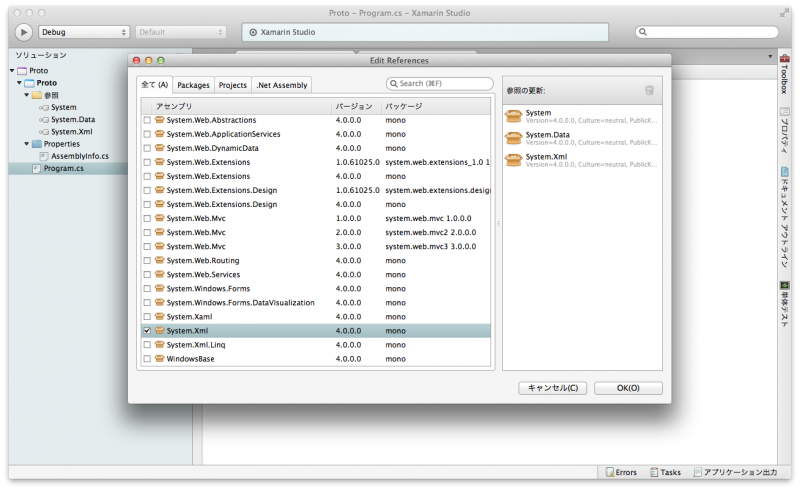Switch to the .Net Assembly tab

(282, 85)
